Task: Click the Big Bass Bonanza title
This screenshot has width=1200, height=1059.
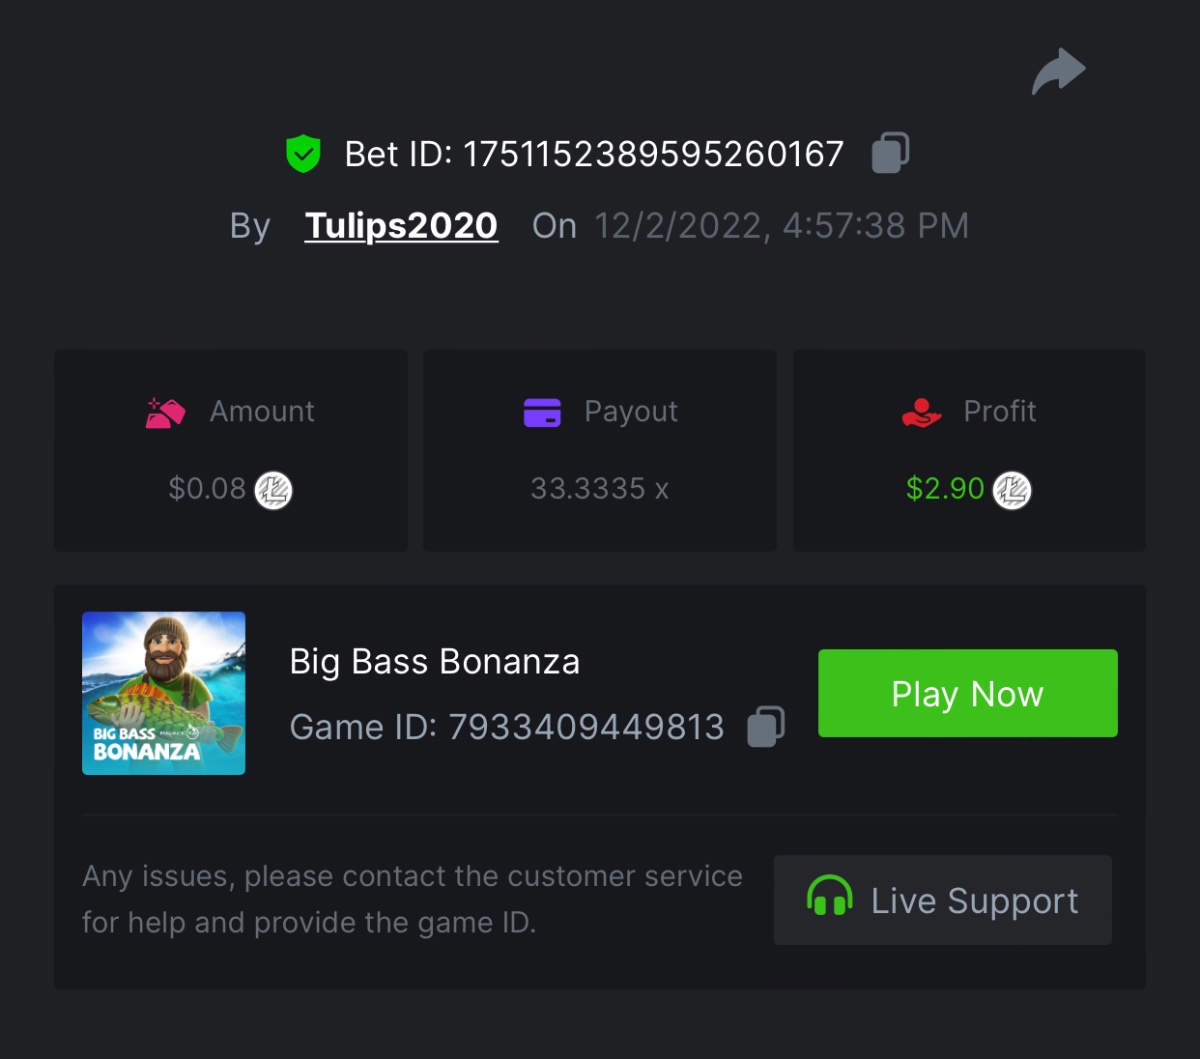Action: (434, 662)
